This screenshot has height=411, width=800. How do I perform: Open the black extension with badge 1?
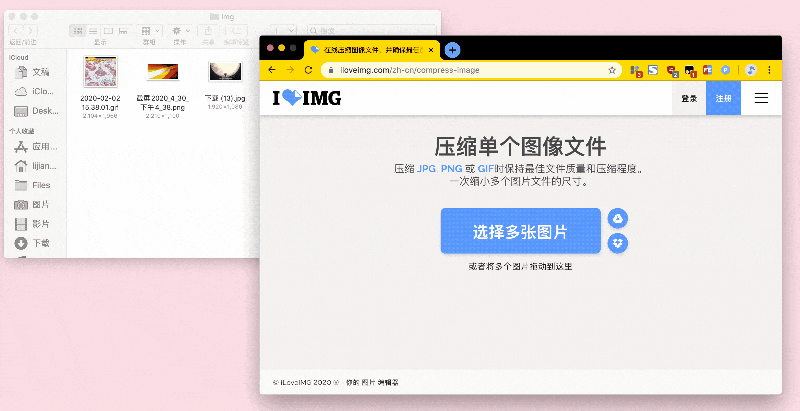[690, 71]
